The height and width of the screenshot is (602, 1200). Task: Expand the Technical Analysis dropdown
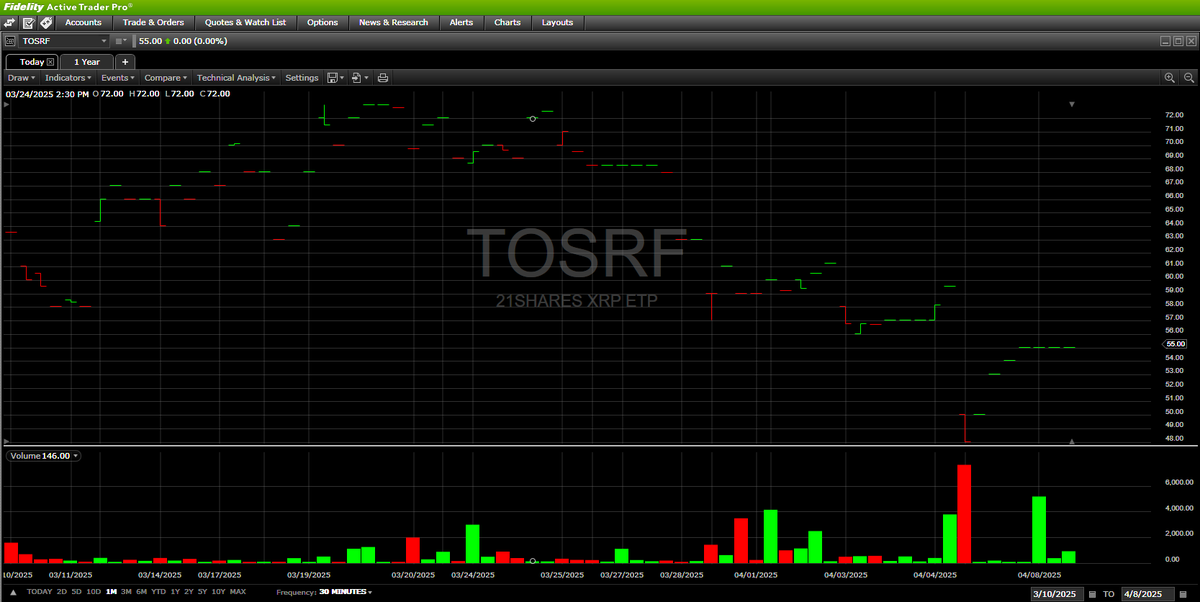pos(236,77)
